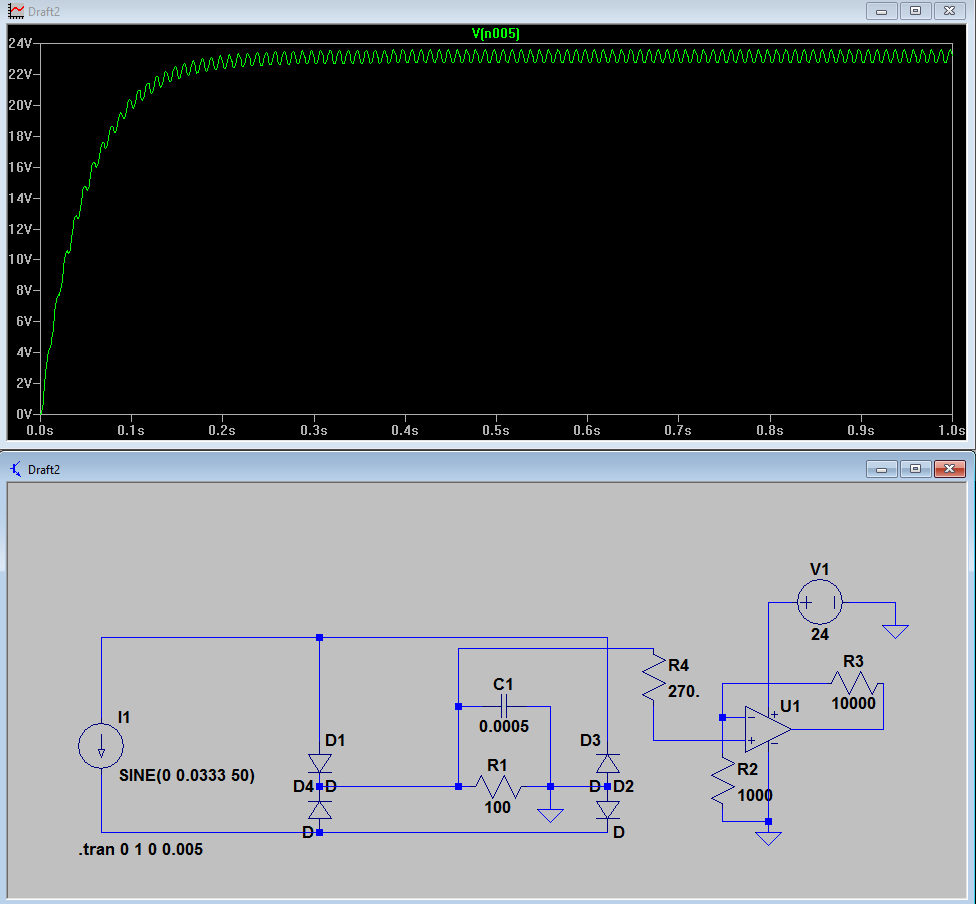976x904 pixels.
Task: Select resistor R4 symbol
Action: [x=654, y=676]
